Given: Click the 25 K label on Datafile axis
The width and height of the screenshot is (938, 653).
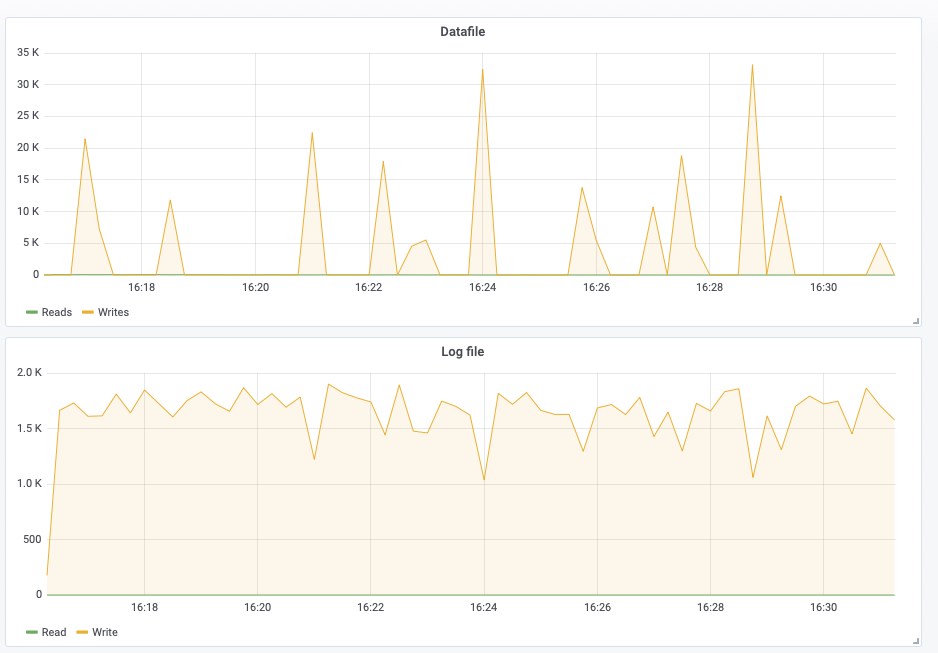Looking at the screenshot, I should 28,115.
